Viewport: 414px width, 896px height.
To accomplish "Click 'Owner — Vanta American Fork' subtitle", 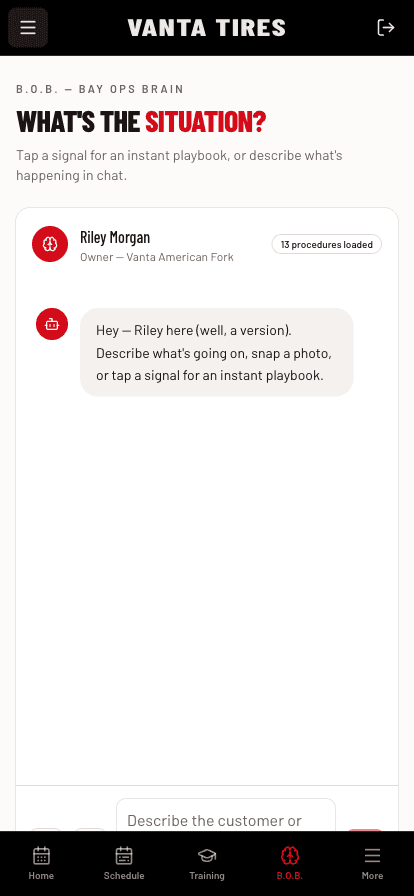I will click(157, 257).
